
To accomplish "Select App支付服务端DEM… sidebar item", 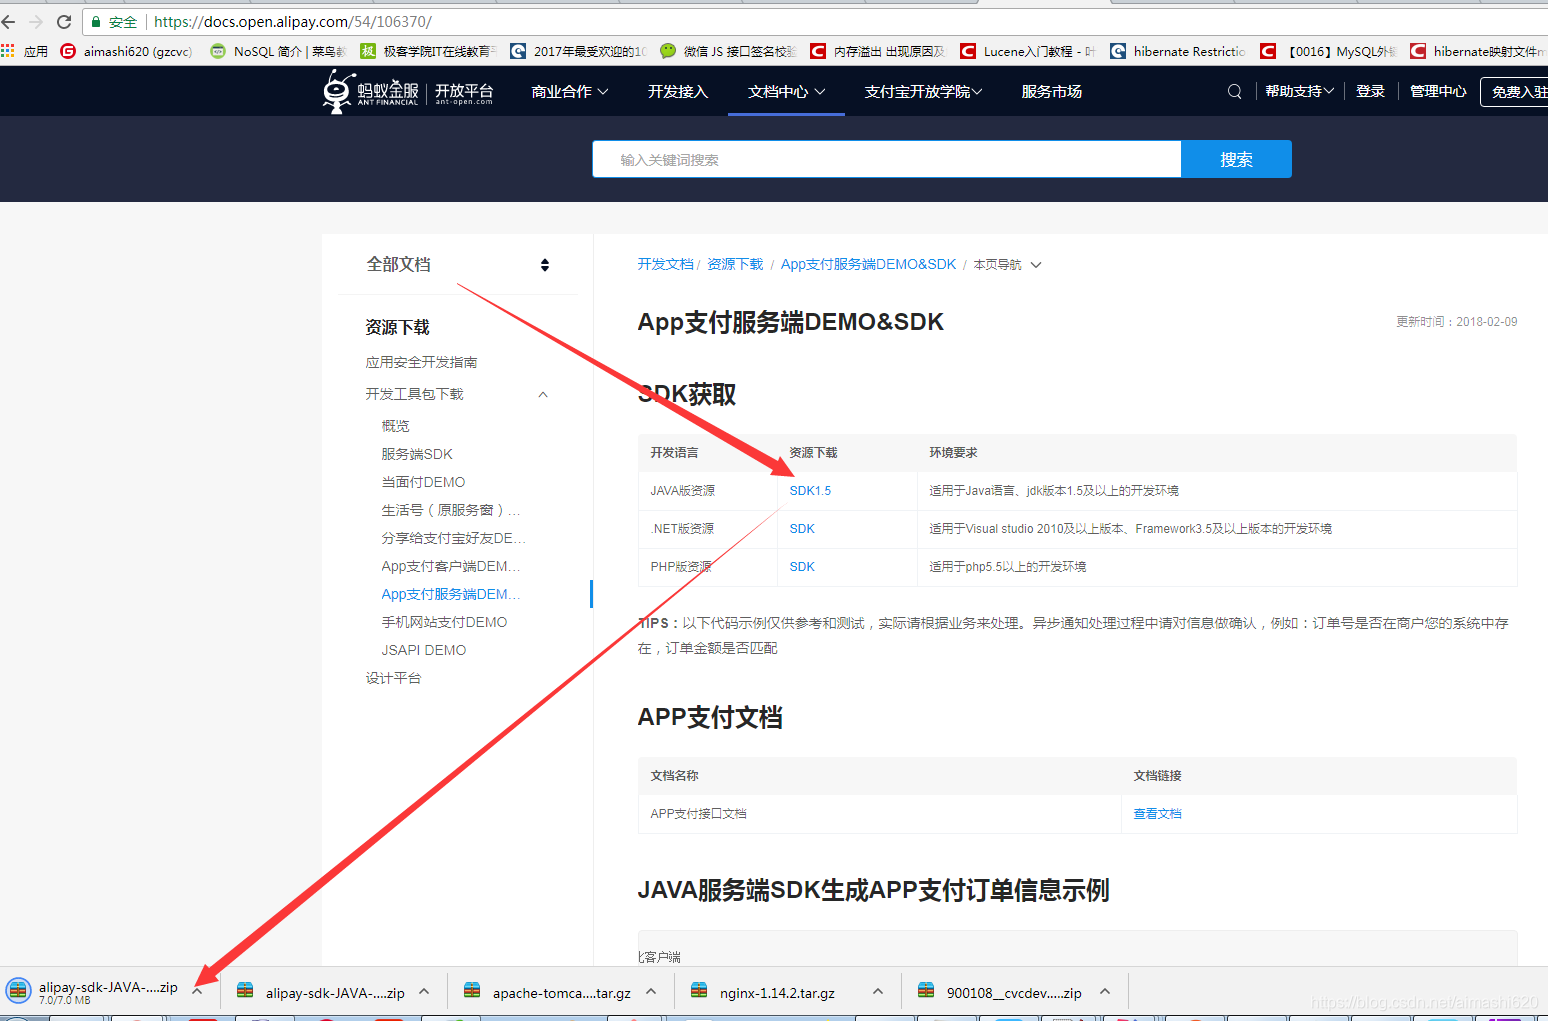I will coord(450,594).
